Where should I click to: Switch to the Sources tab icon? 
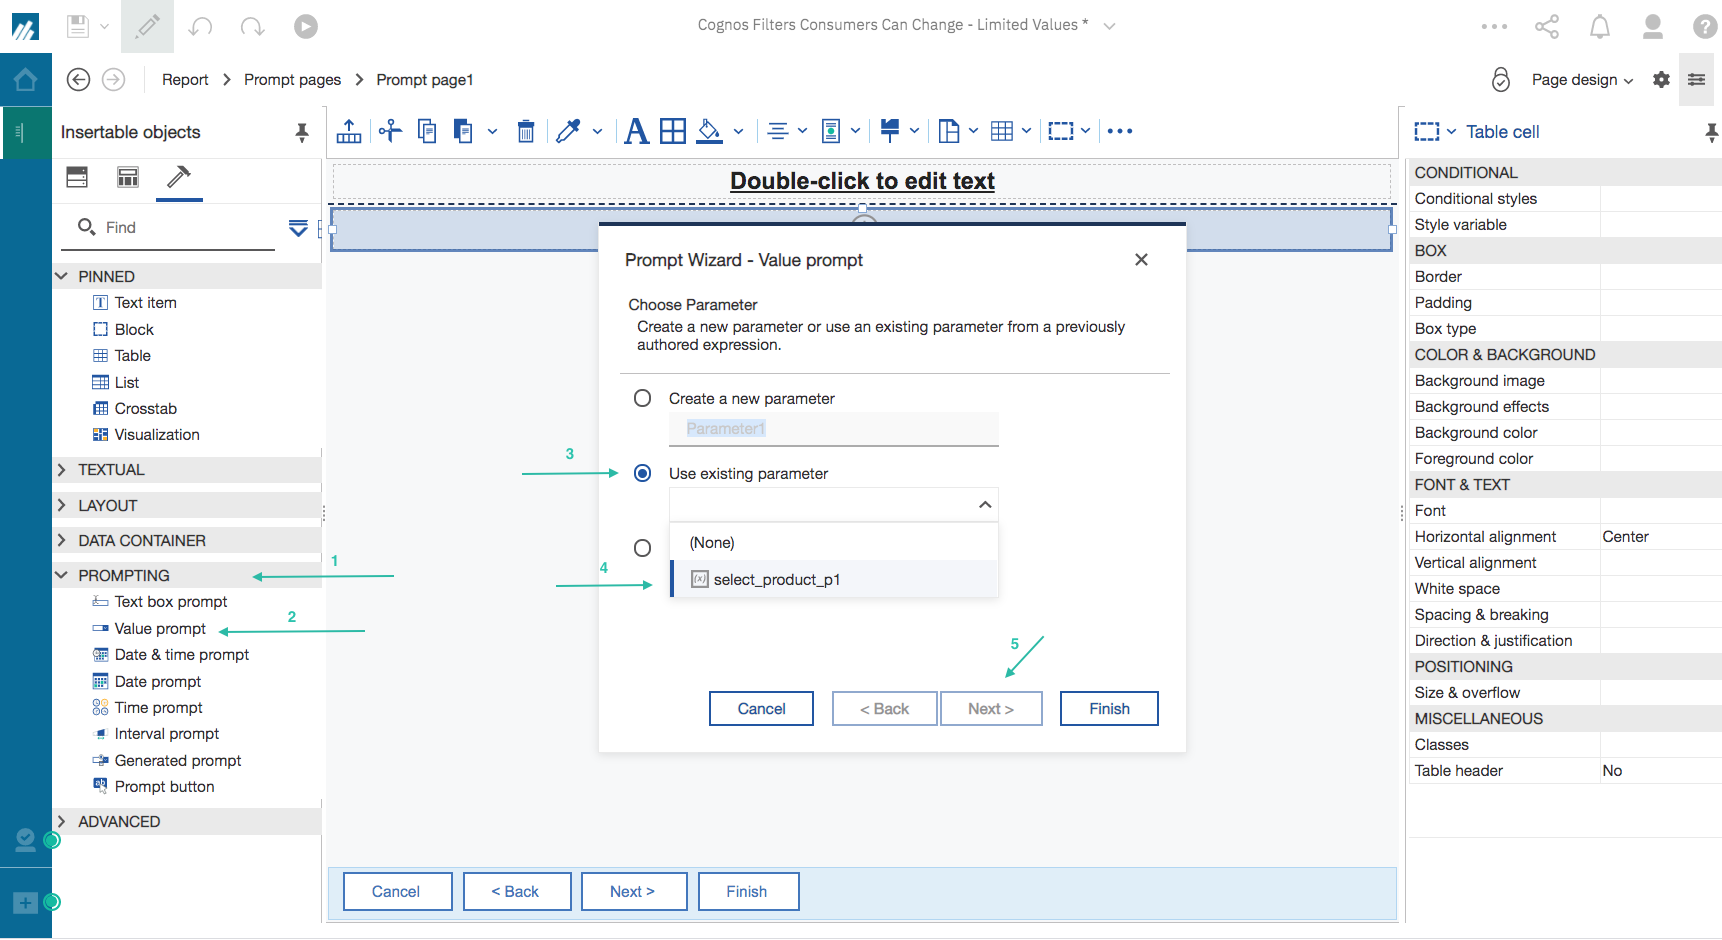coord(77,177)
